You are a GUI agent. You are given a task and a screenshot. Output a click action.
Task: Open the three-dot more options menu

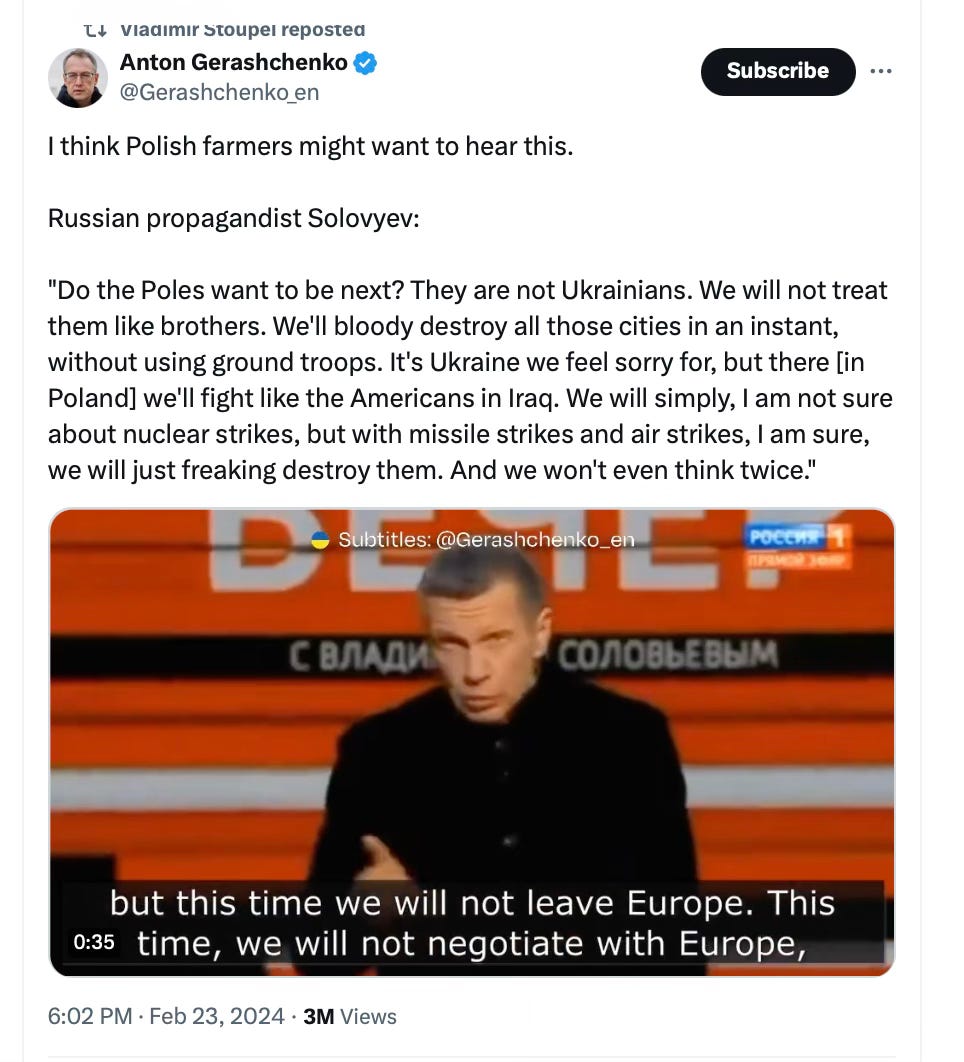880,71
